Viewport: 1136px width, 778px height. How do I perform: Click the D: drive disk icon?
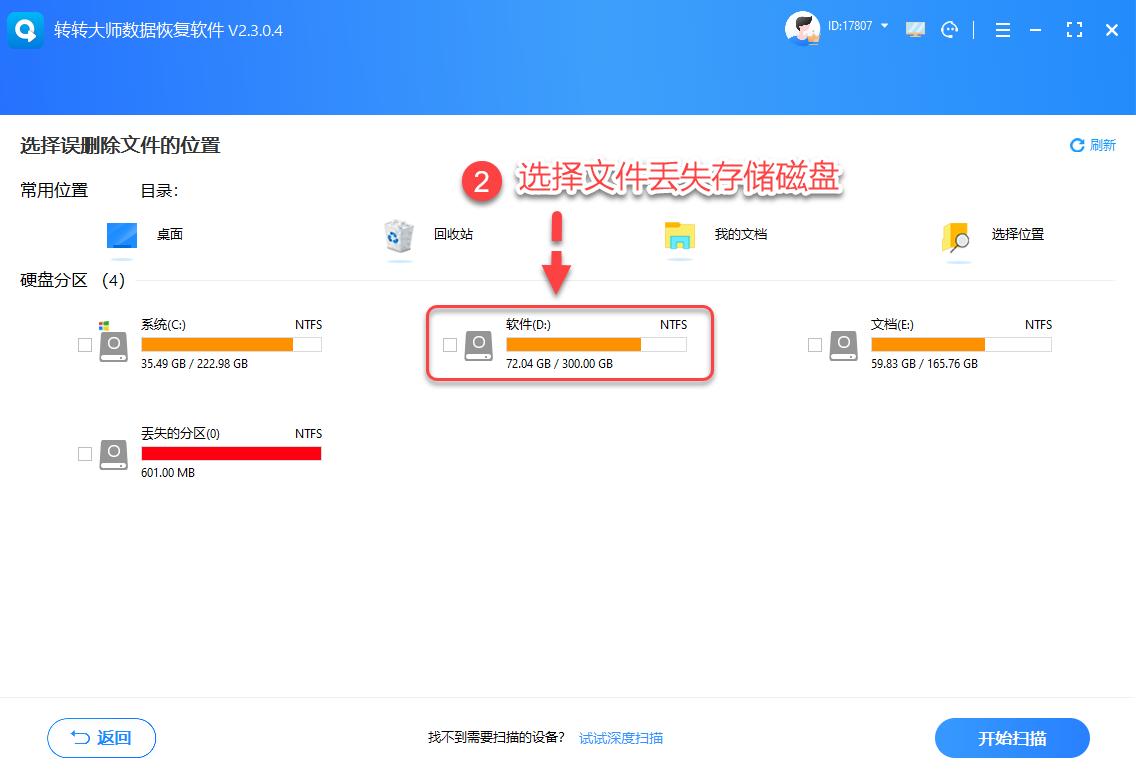click(479, 346)
